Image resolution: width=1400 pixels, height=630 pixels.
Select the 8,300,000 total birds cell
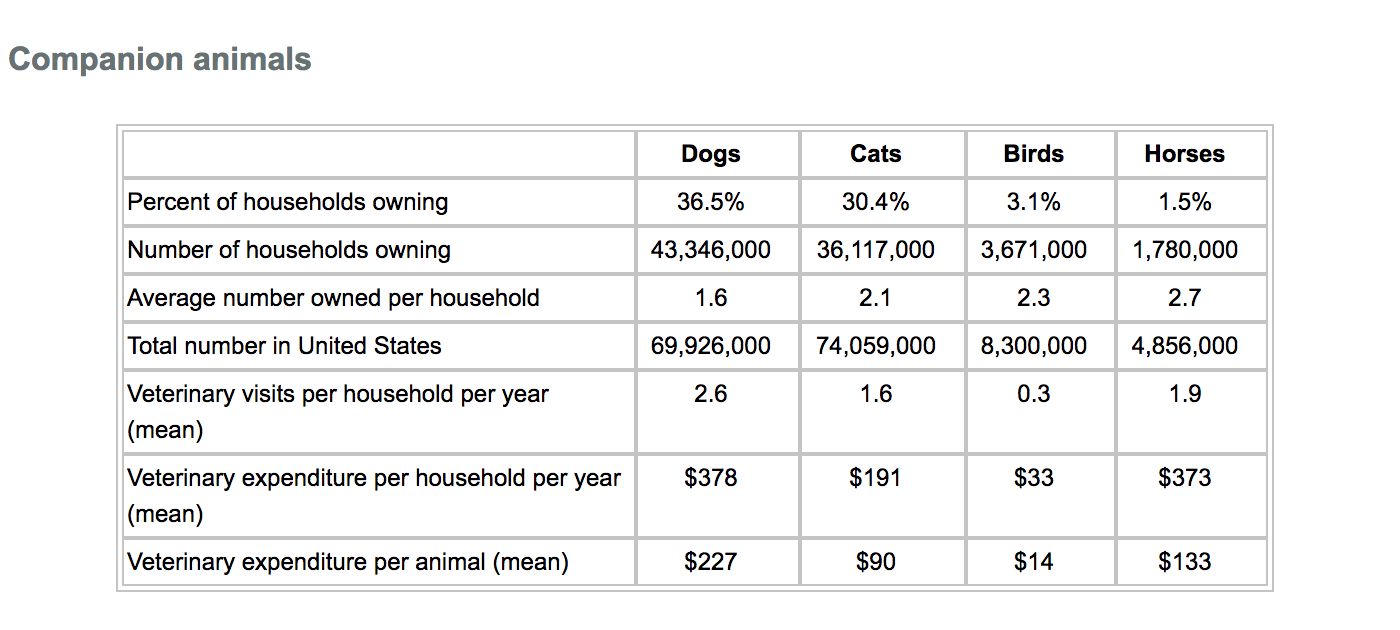coord(1033,346)
